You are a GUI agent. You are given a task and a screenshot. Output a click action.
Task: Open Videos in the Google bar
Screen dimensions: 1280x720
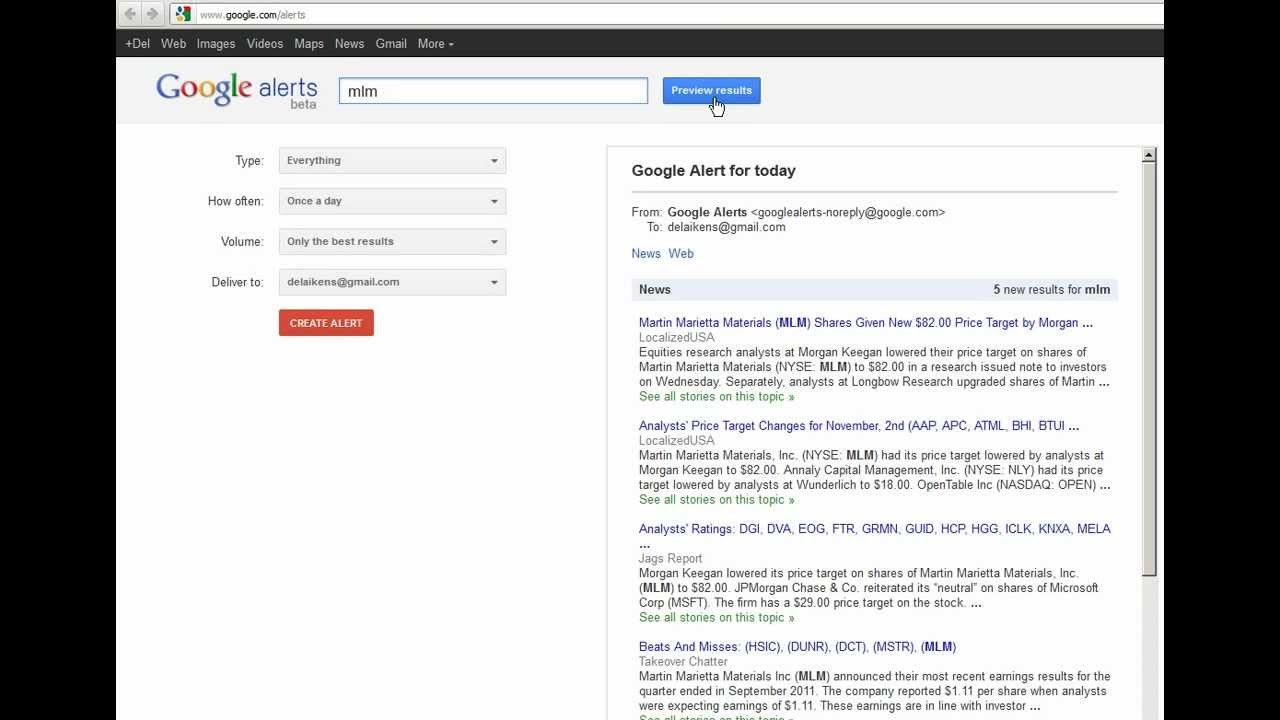(x=265, y=44)
